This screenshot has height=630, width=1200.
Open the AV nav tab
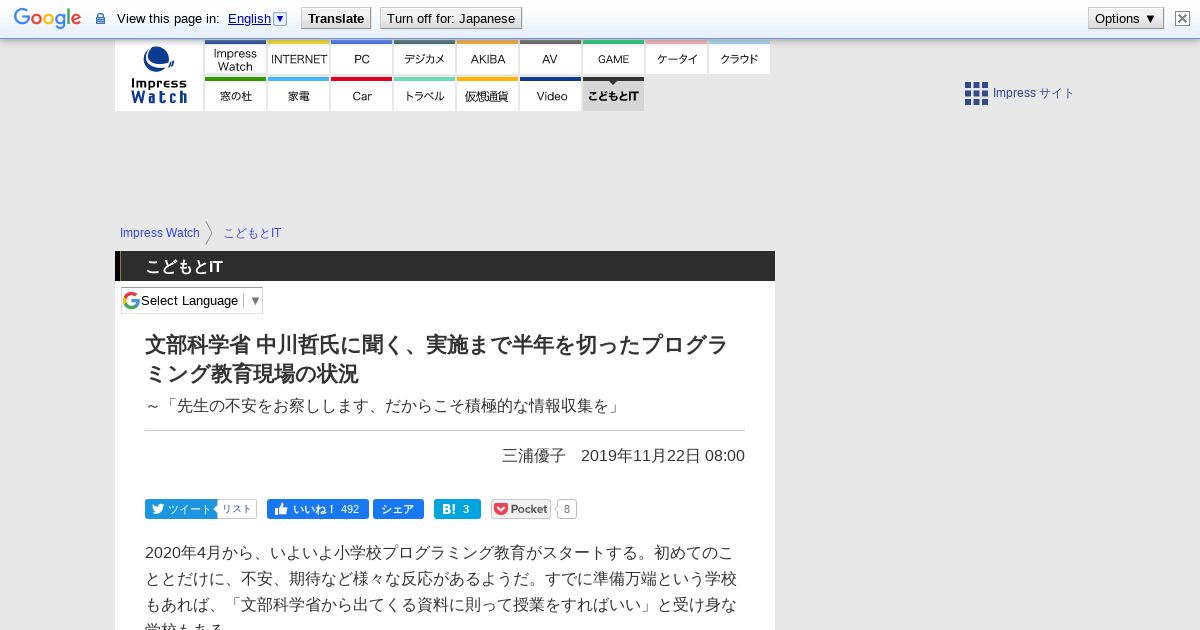[x=550, y=58]
